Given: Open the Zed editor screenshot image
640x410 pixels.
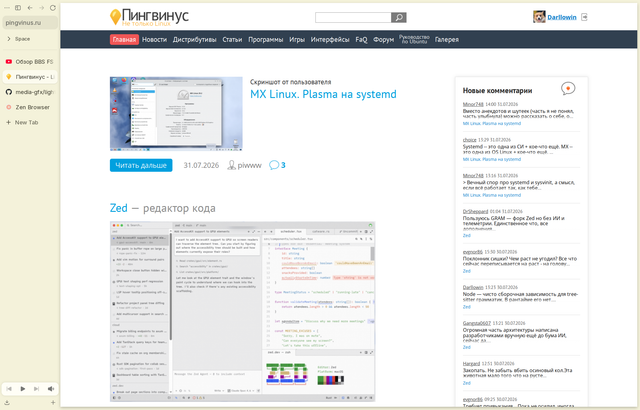Looking at the screenshot, I should click(242, 312).
